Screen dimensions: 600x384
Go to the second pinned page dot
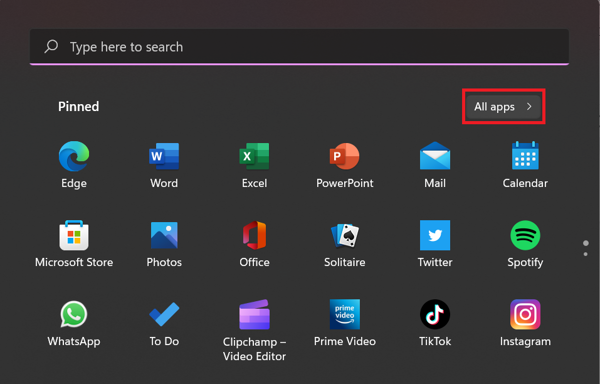point(585,254)
